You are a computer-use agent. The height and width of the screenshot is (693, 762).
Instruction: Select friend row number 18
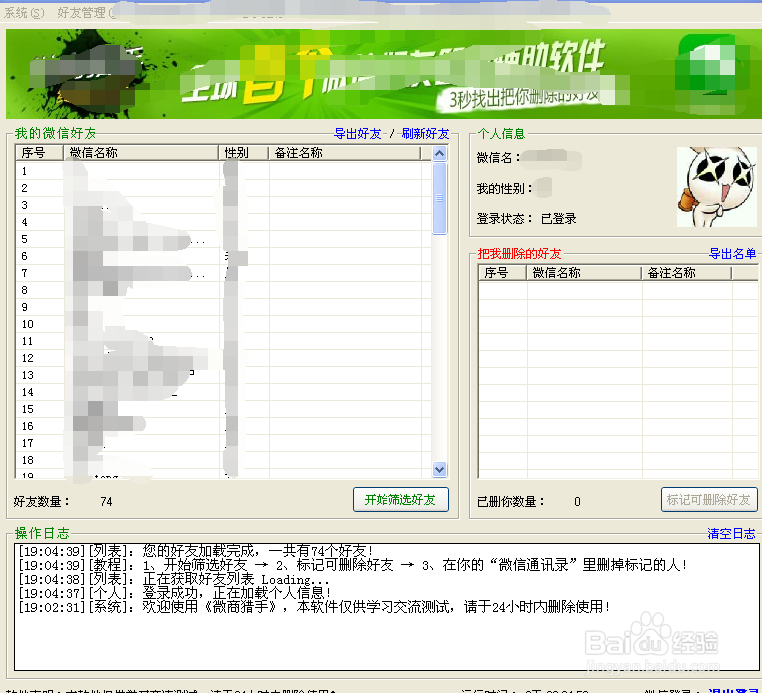223,460
